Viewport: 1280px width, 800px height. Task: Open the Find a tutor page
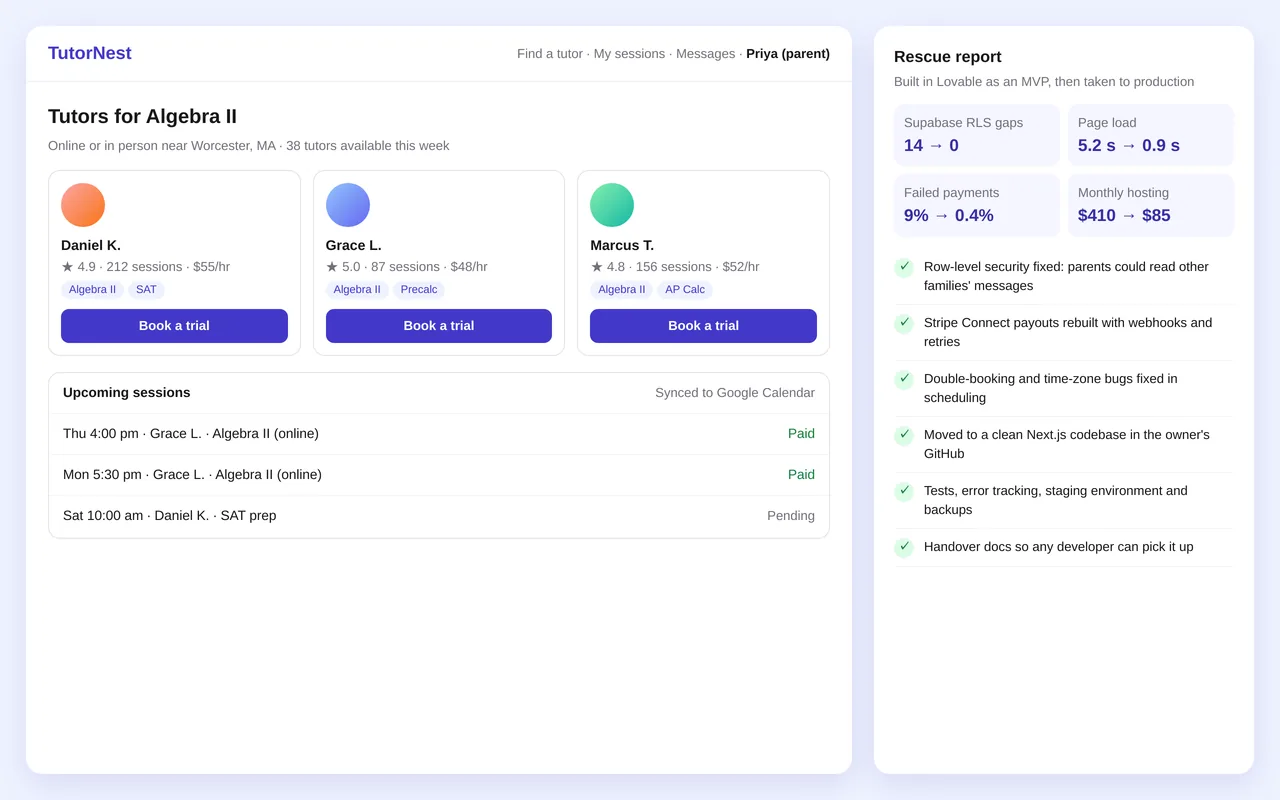click(x=550, y=54)
